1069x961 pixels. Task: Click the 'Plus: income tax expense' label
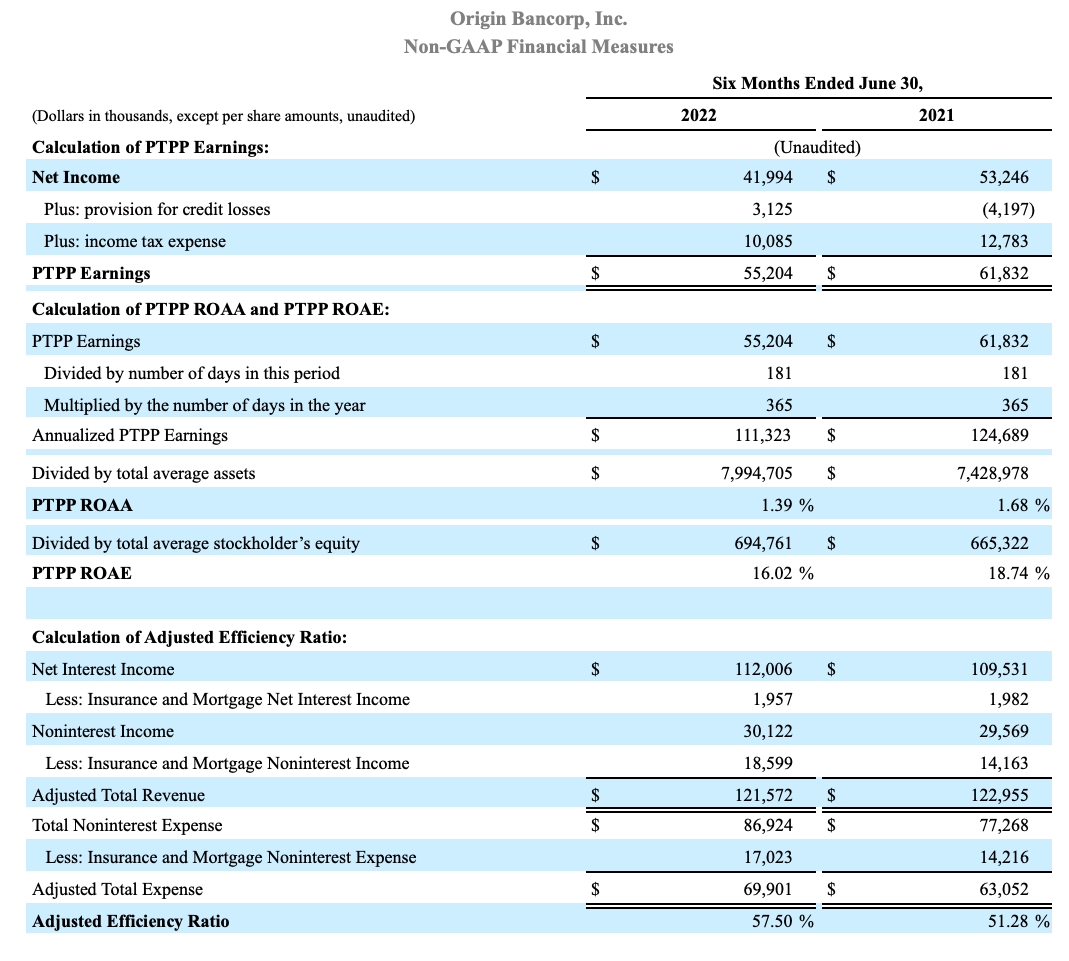pyautogui.click(x=134, y=241)
